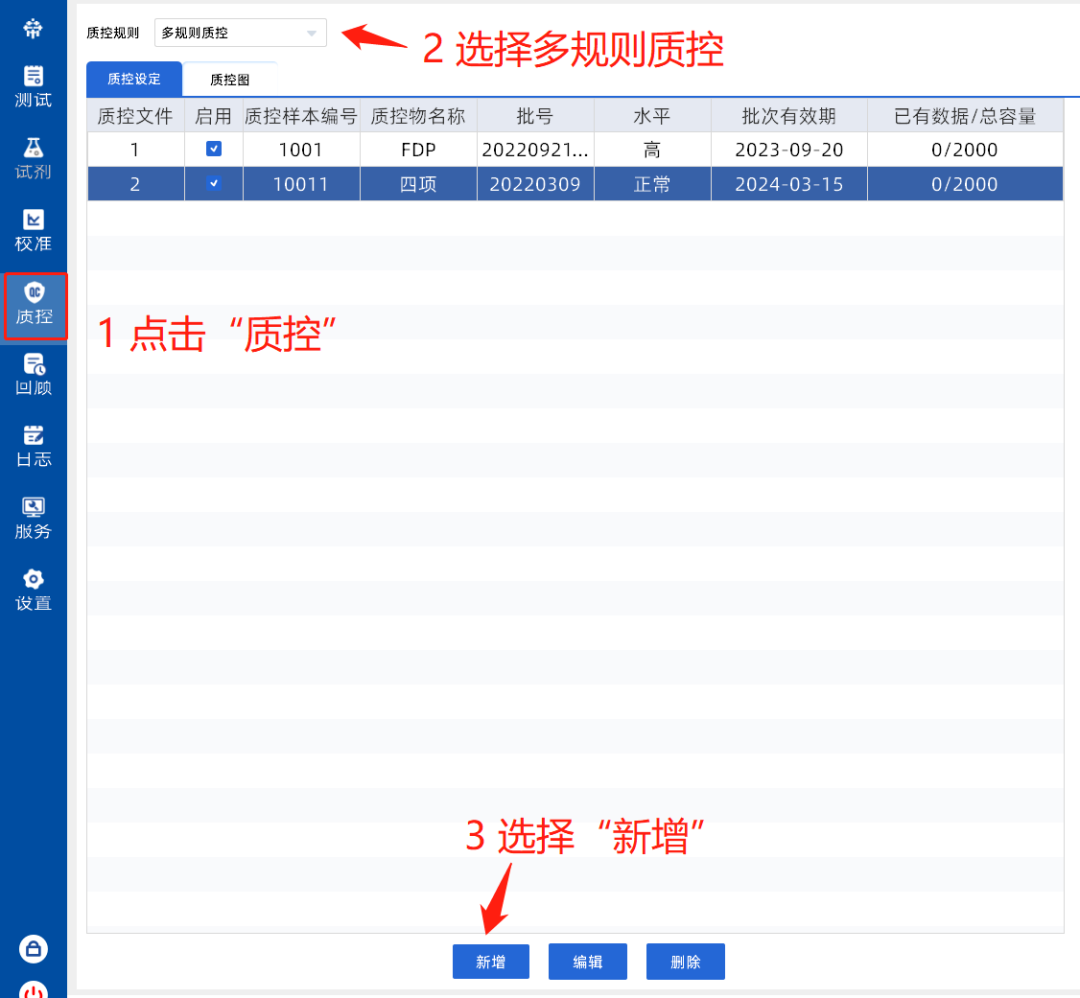Open 设置 (Settings) gear icon

(33, 580)
